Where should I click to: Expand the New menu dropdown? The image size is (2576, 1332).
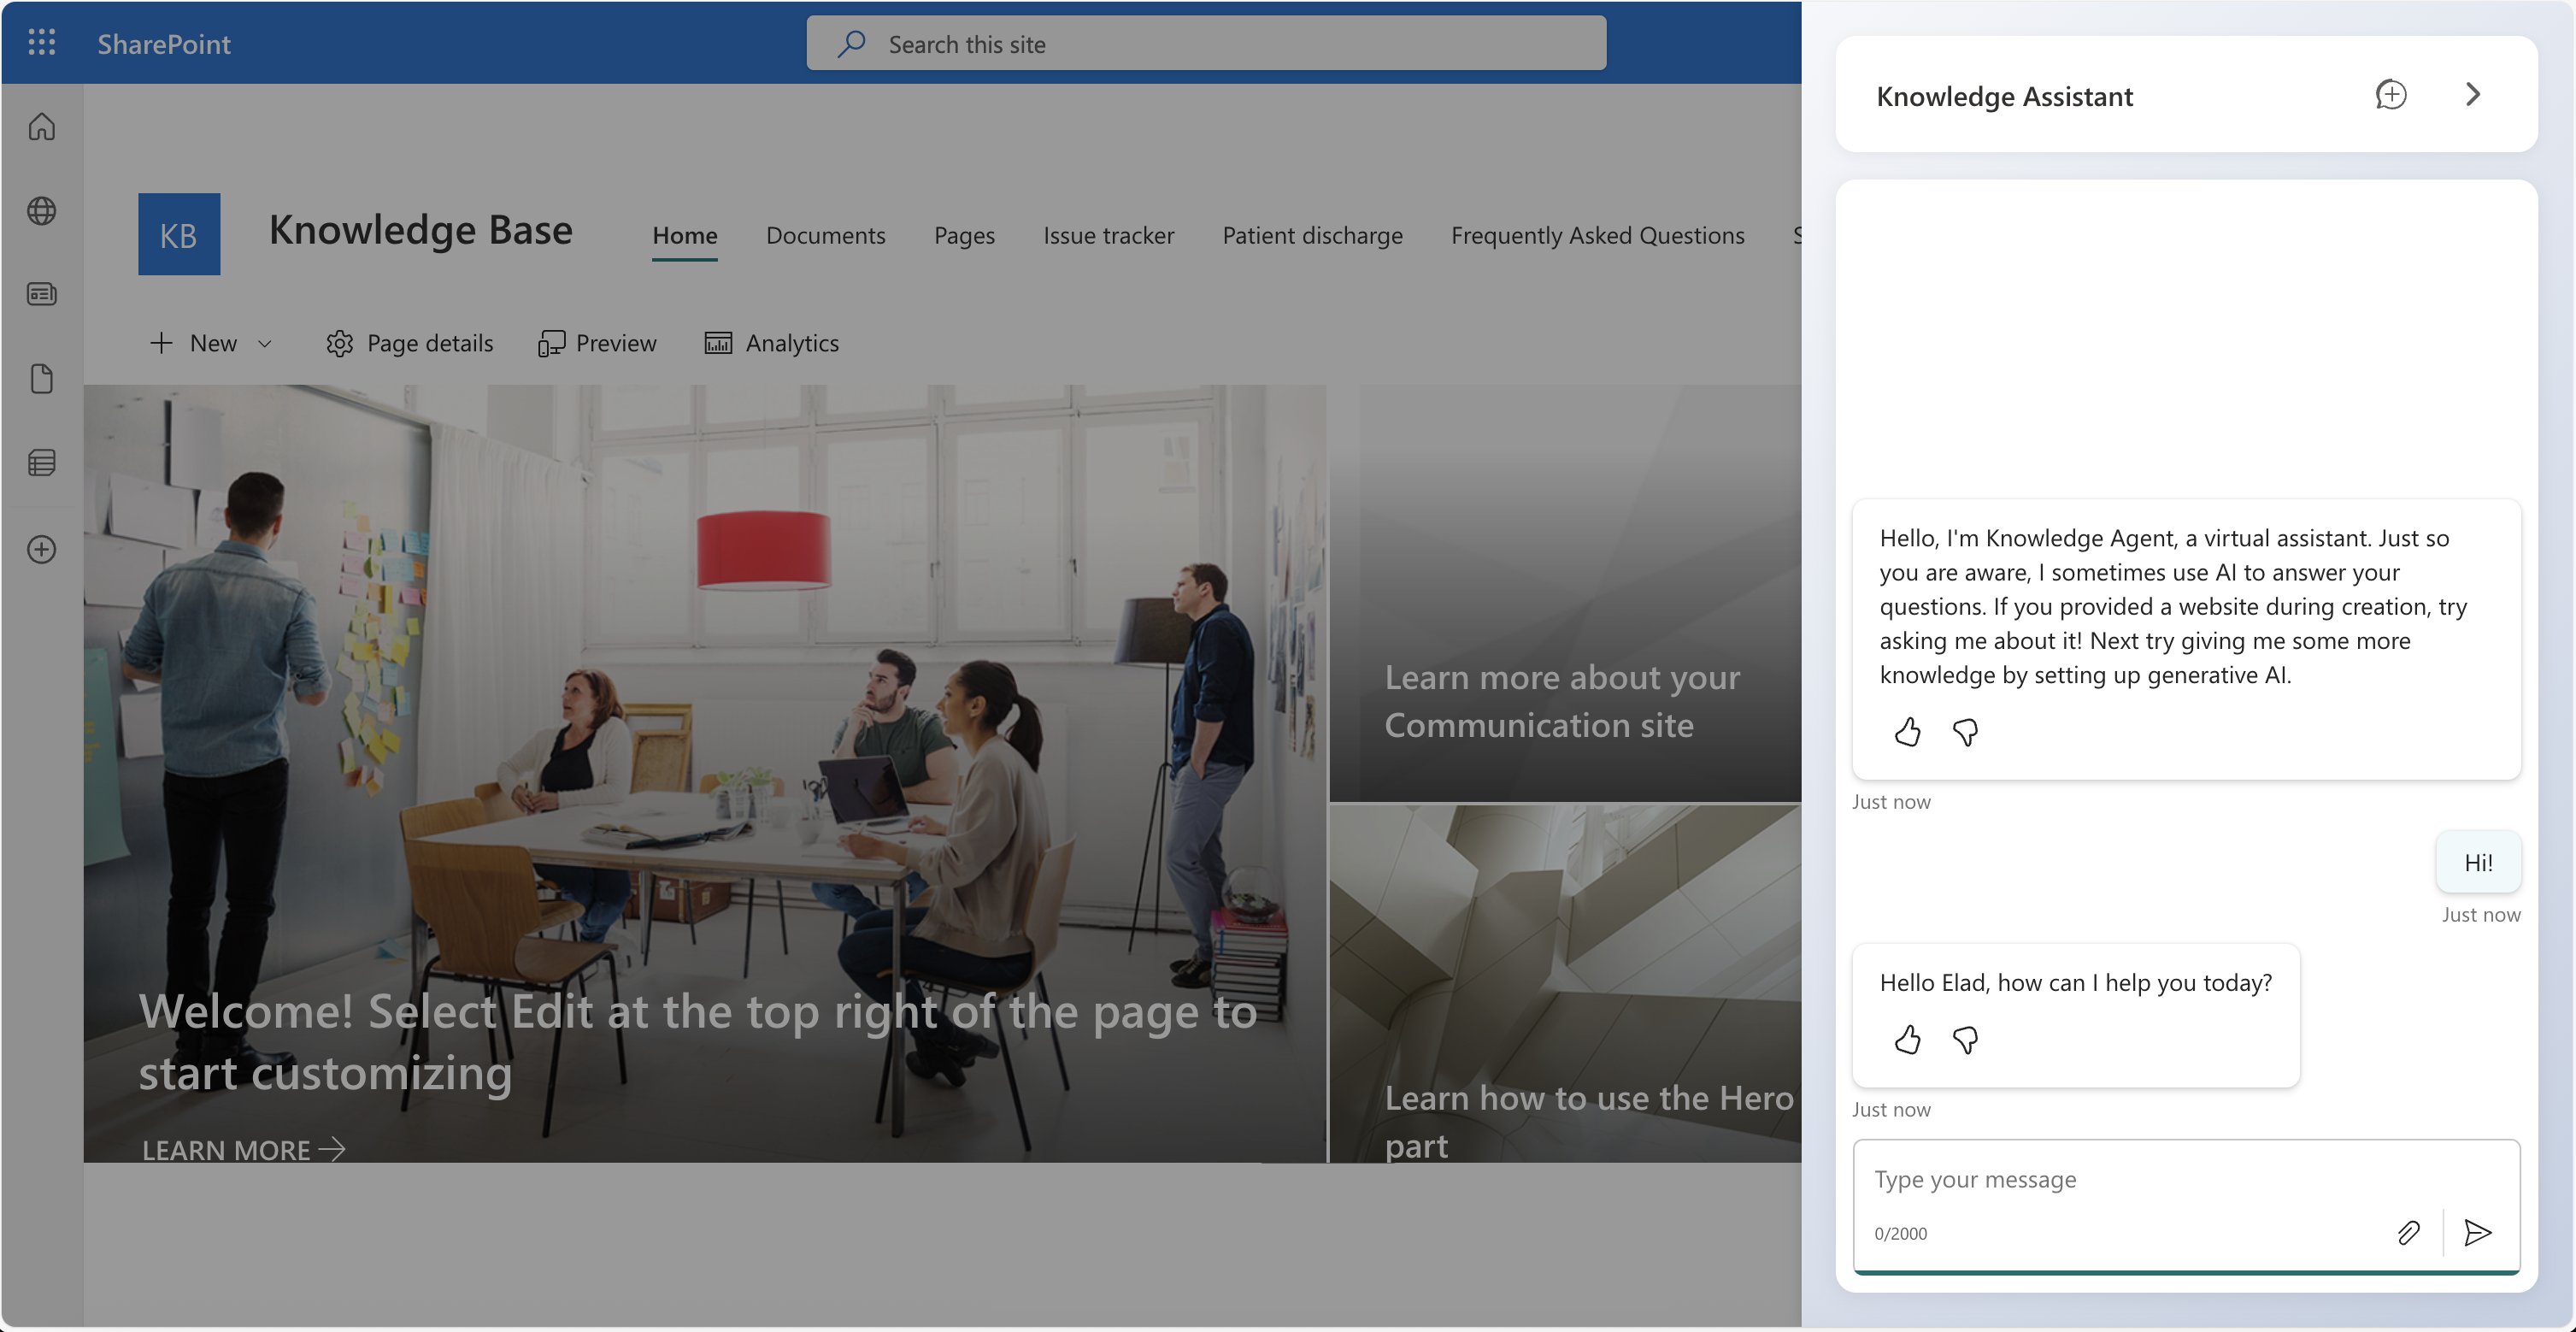click(x=265, y=343)
